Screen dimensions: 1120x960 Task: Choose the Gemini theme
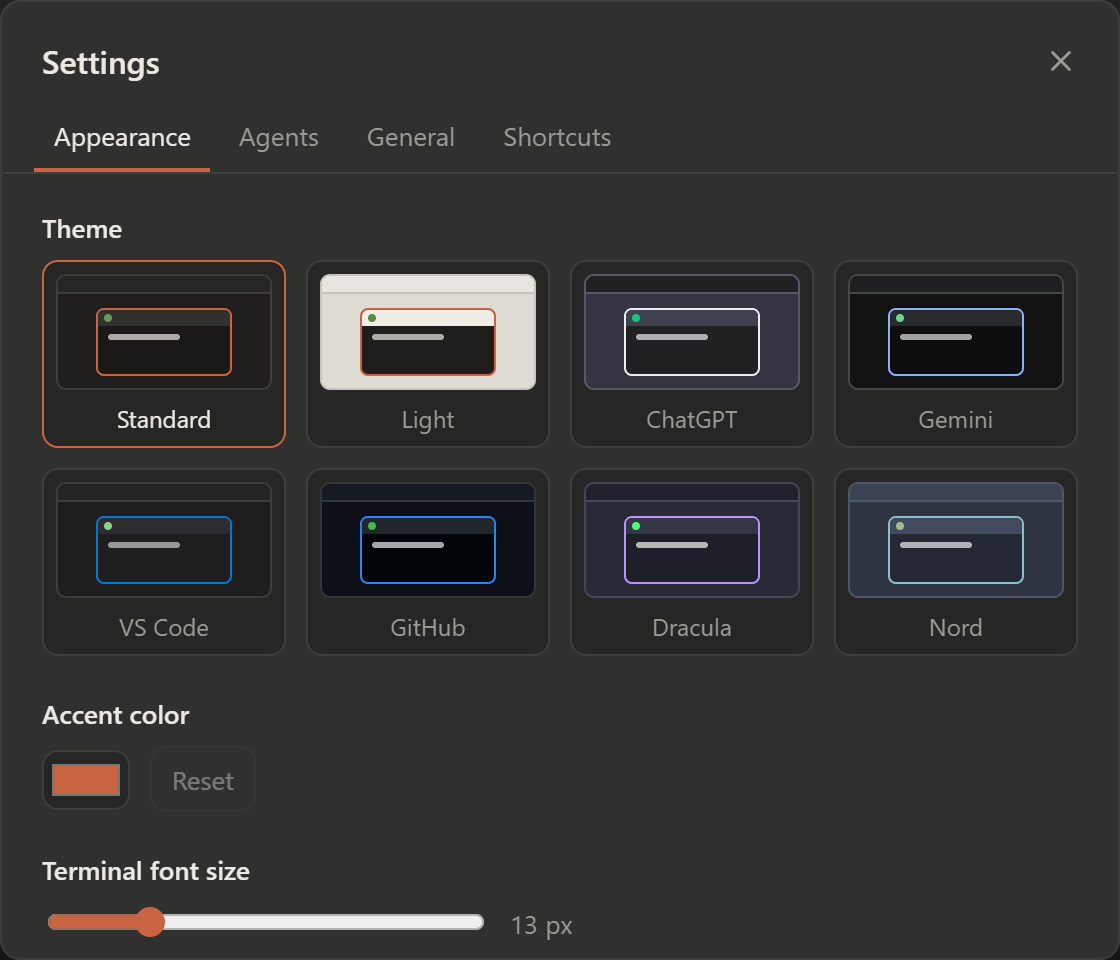pos(956,354)
